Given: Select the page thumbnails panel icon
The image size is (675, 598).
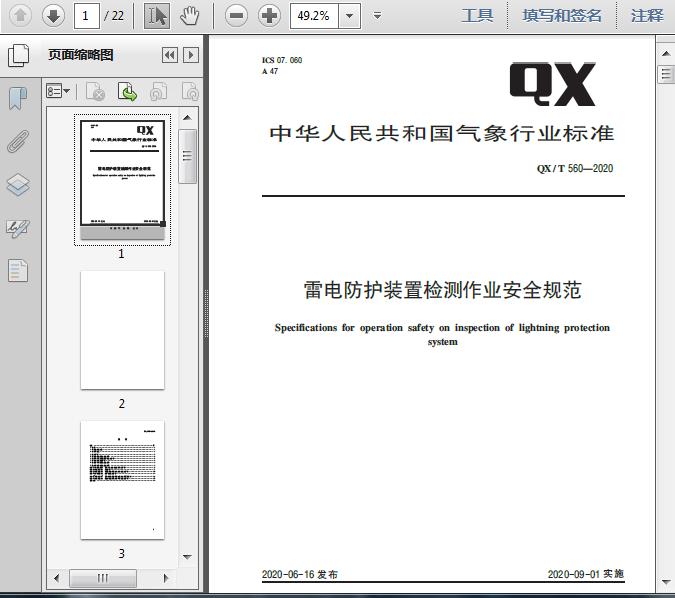Looking at the screenshot, I should pos(19,55).
